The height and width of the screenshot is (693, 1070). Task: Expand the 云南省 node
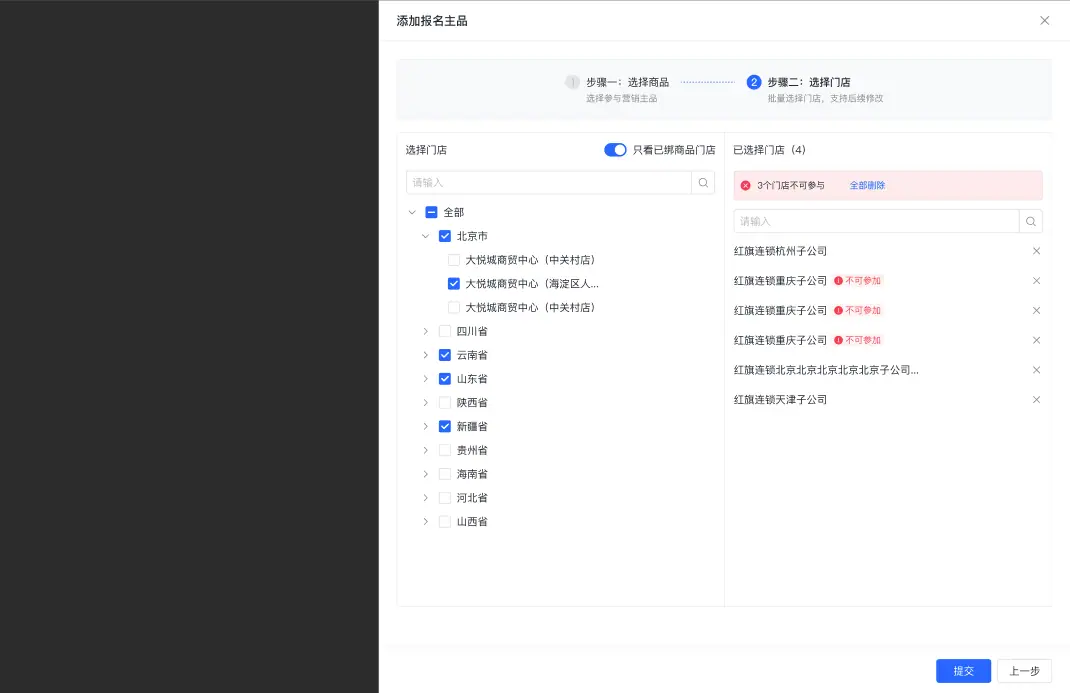click(x=426, y=355)
